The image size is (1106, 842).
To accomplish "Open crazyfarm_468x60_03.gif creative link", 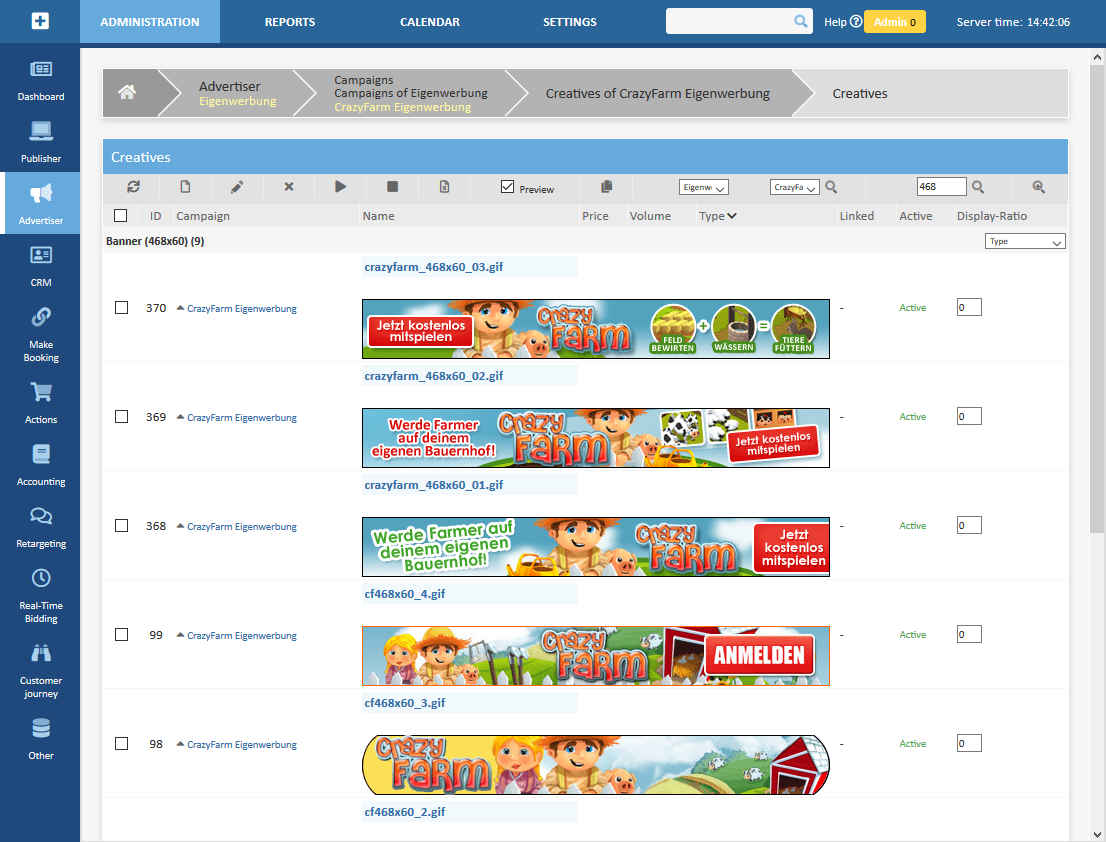I will (x=434, y=267).
